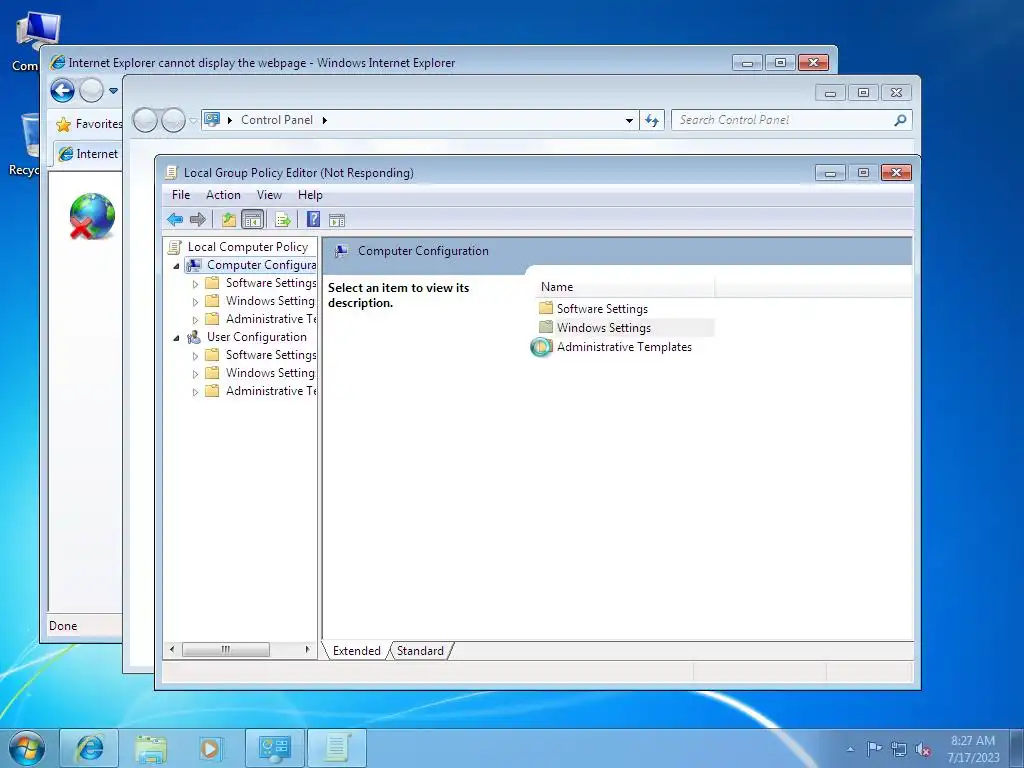Show hidden tray icons arrow

pyautogui.click(x=850, y=749)
